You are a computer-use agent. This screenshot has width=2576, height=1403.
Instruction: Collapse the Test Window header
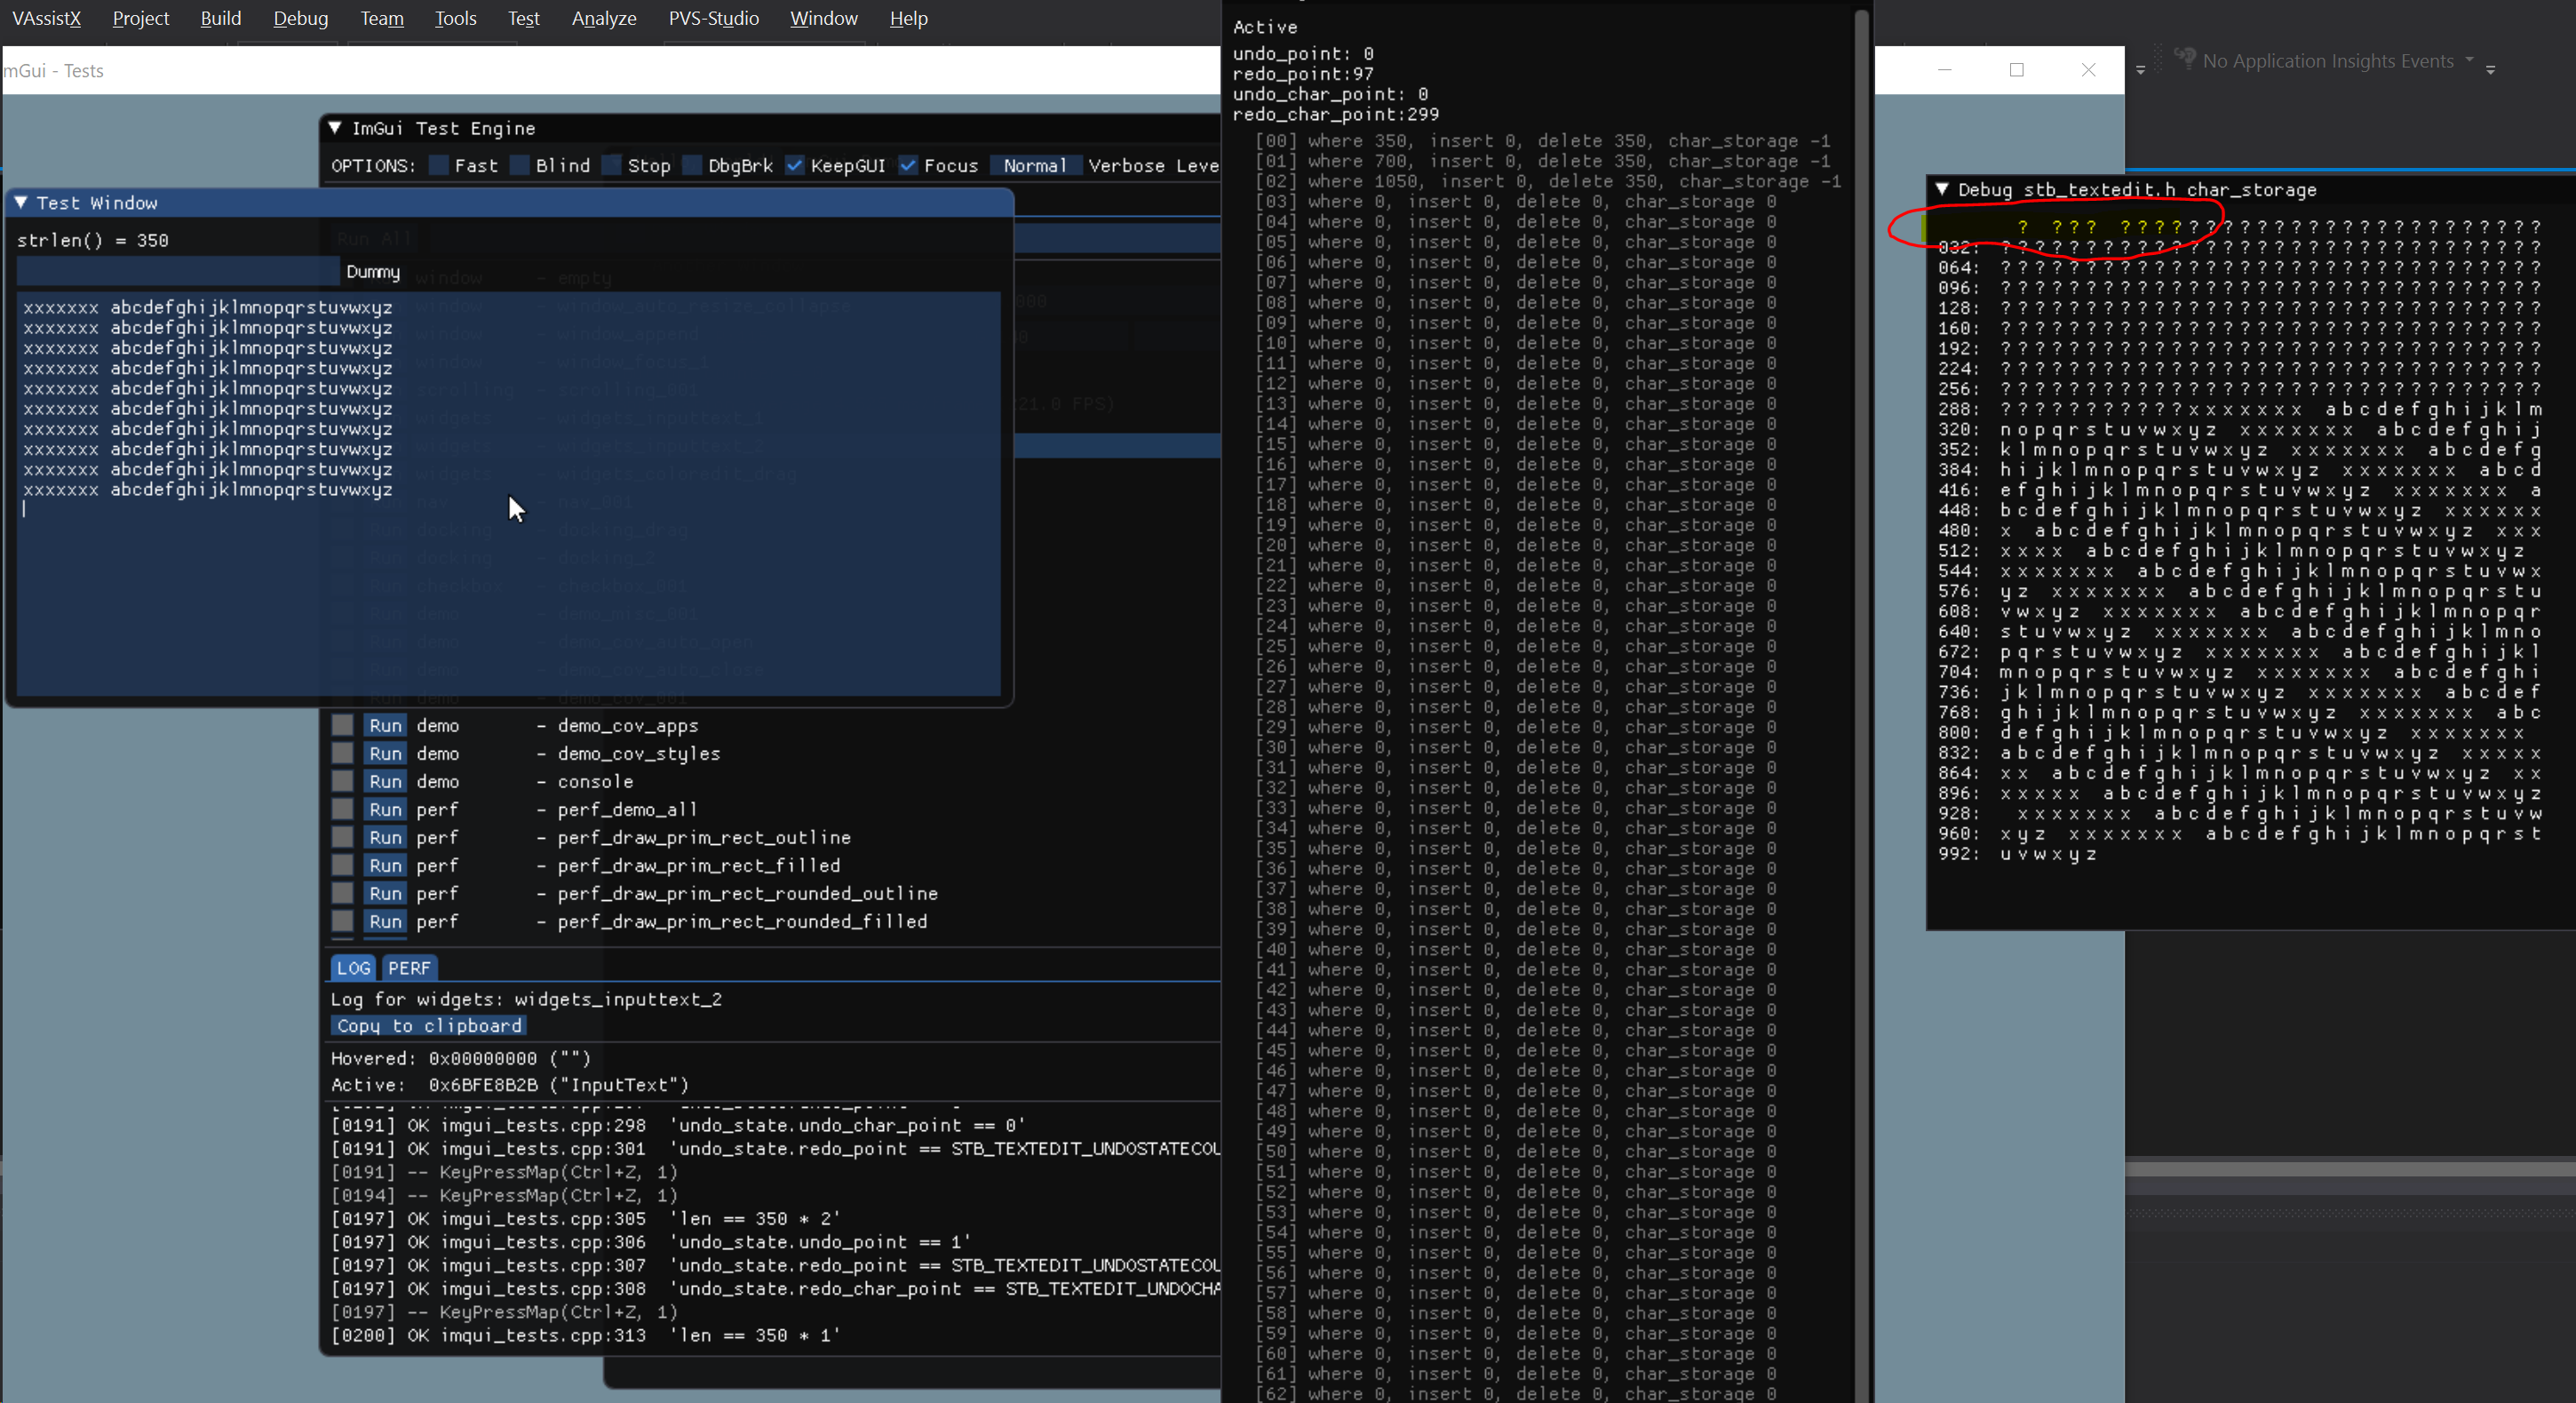tap(22, 202)
